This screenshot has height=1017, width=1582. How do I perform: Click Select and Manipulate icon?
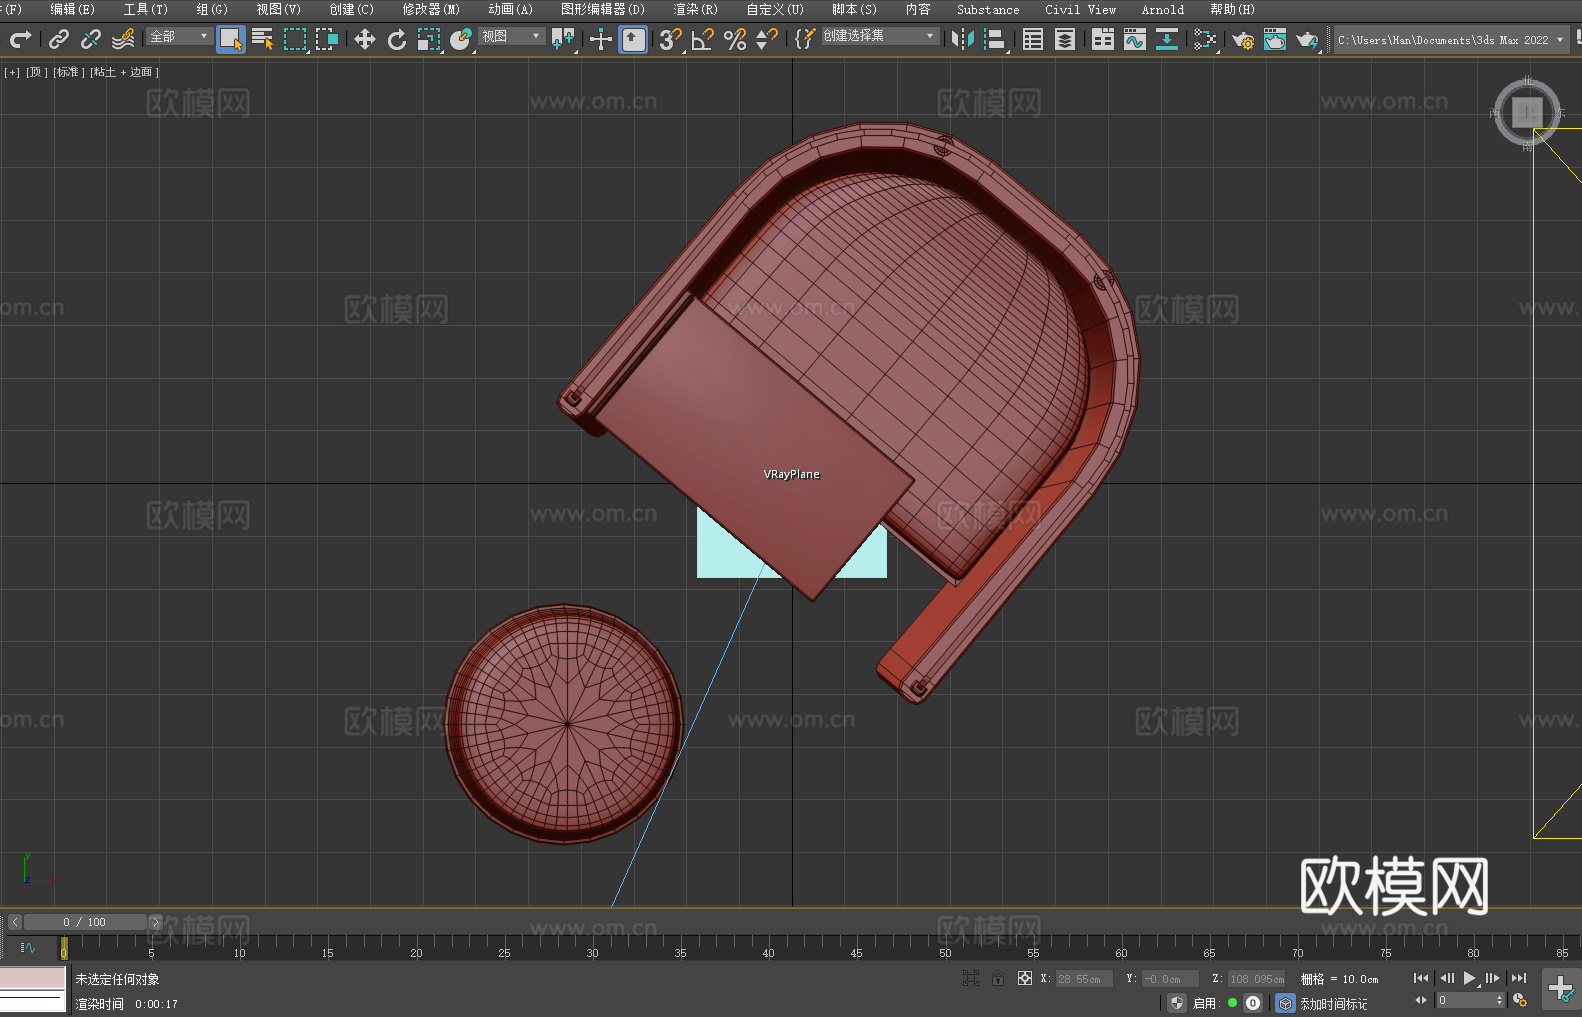coord(600,39)
